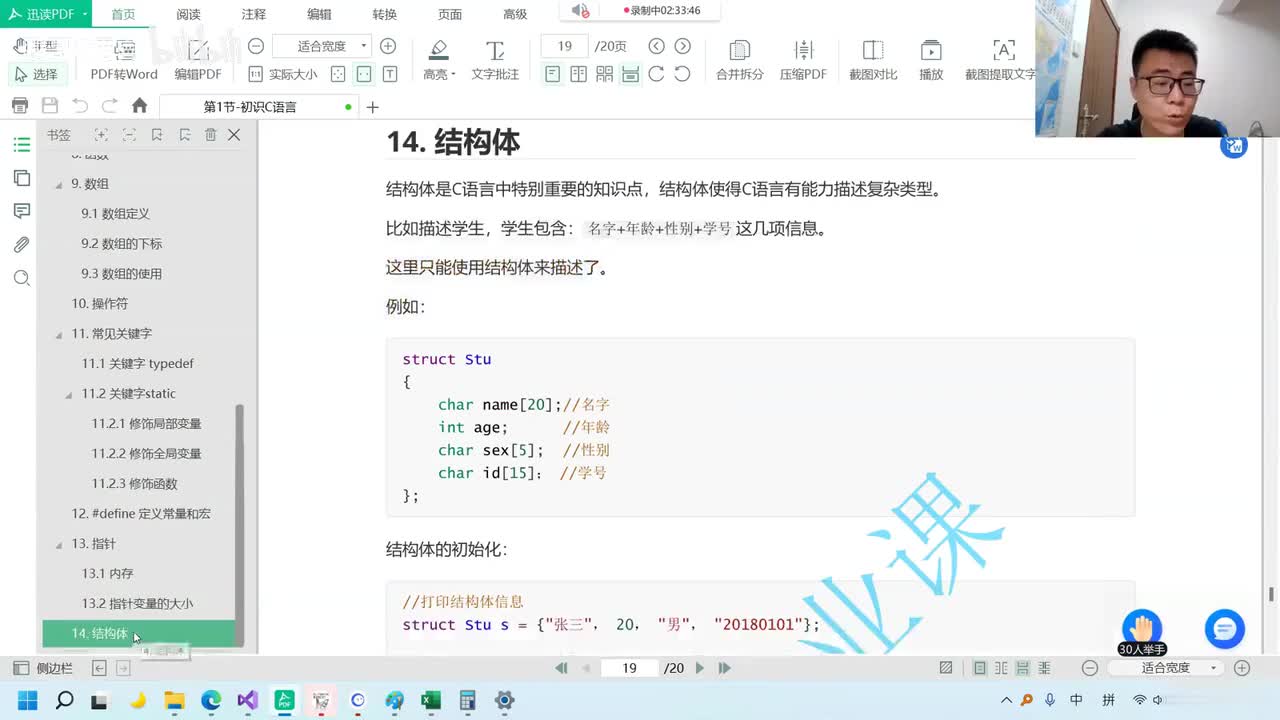1280x720 pixels.
Task: Open the 截图对比 screenshot compare tool
Action: (x=873, y=60)
